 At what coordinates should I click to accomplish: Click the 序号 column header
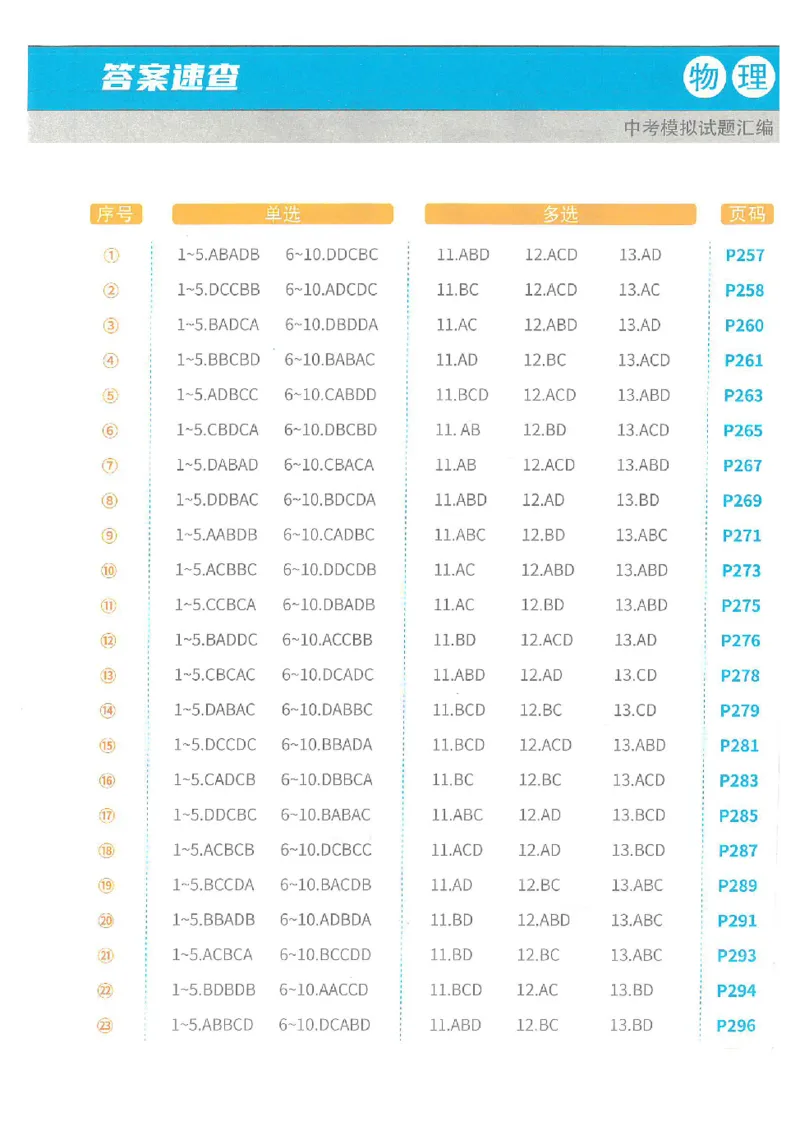click(x=116, y=214)
